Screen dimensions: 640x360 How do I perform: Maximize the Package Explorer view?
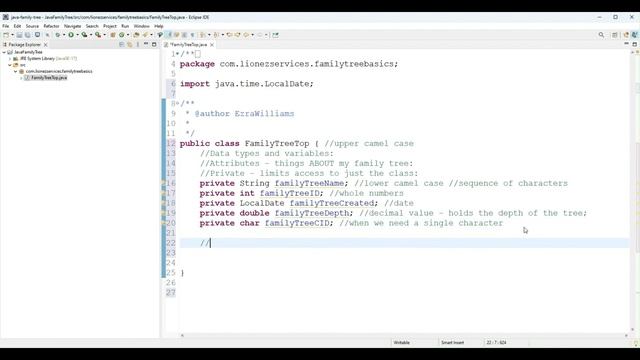[154, 44]
